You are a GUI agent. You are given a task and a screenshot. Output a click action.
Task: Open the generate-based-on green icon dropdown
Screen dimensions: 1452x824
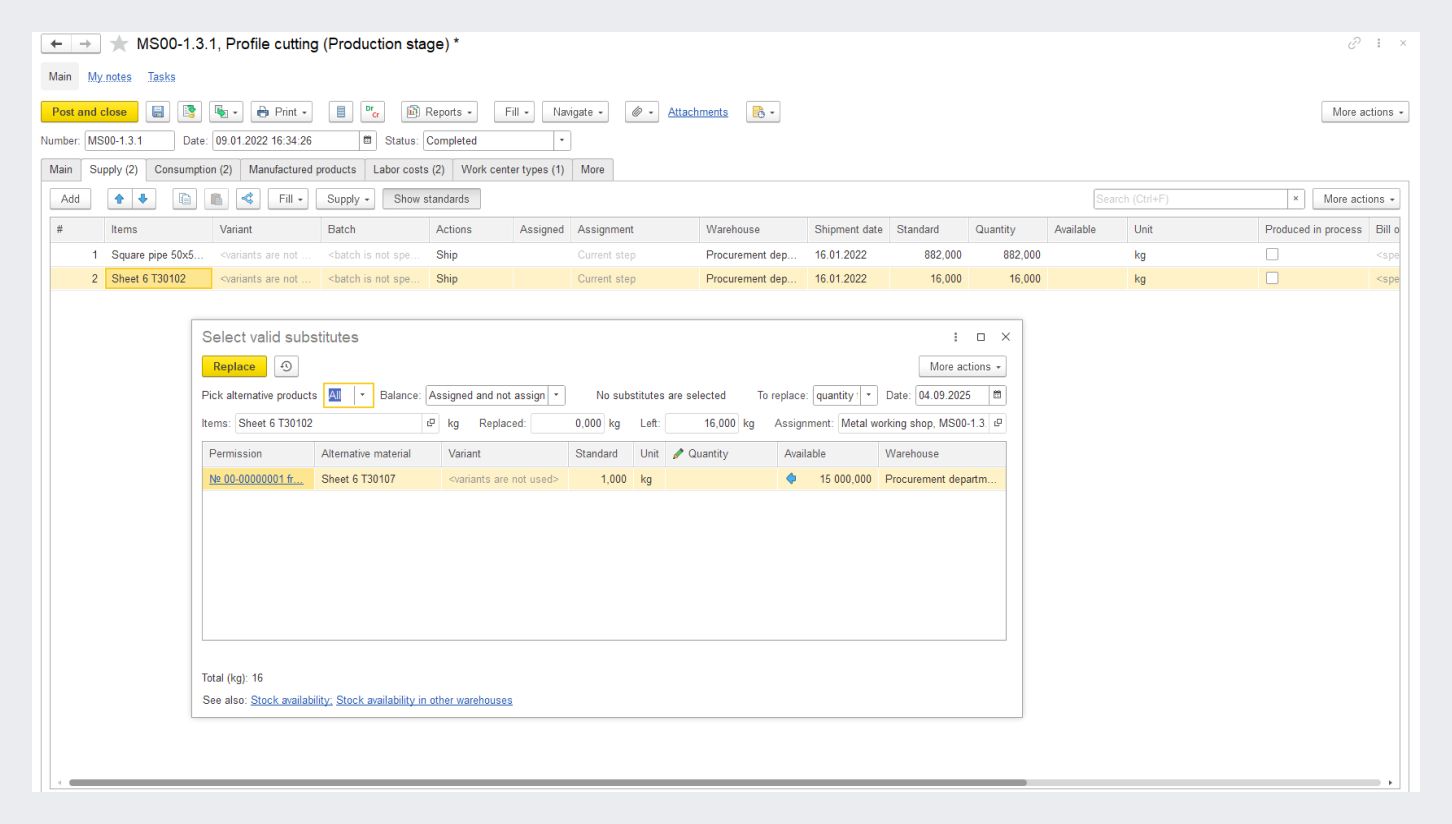tap(226, 112)
